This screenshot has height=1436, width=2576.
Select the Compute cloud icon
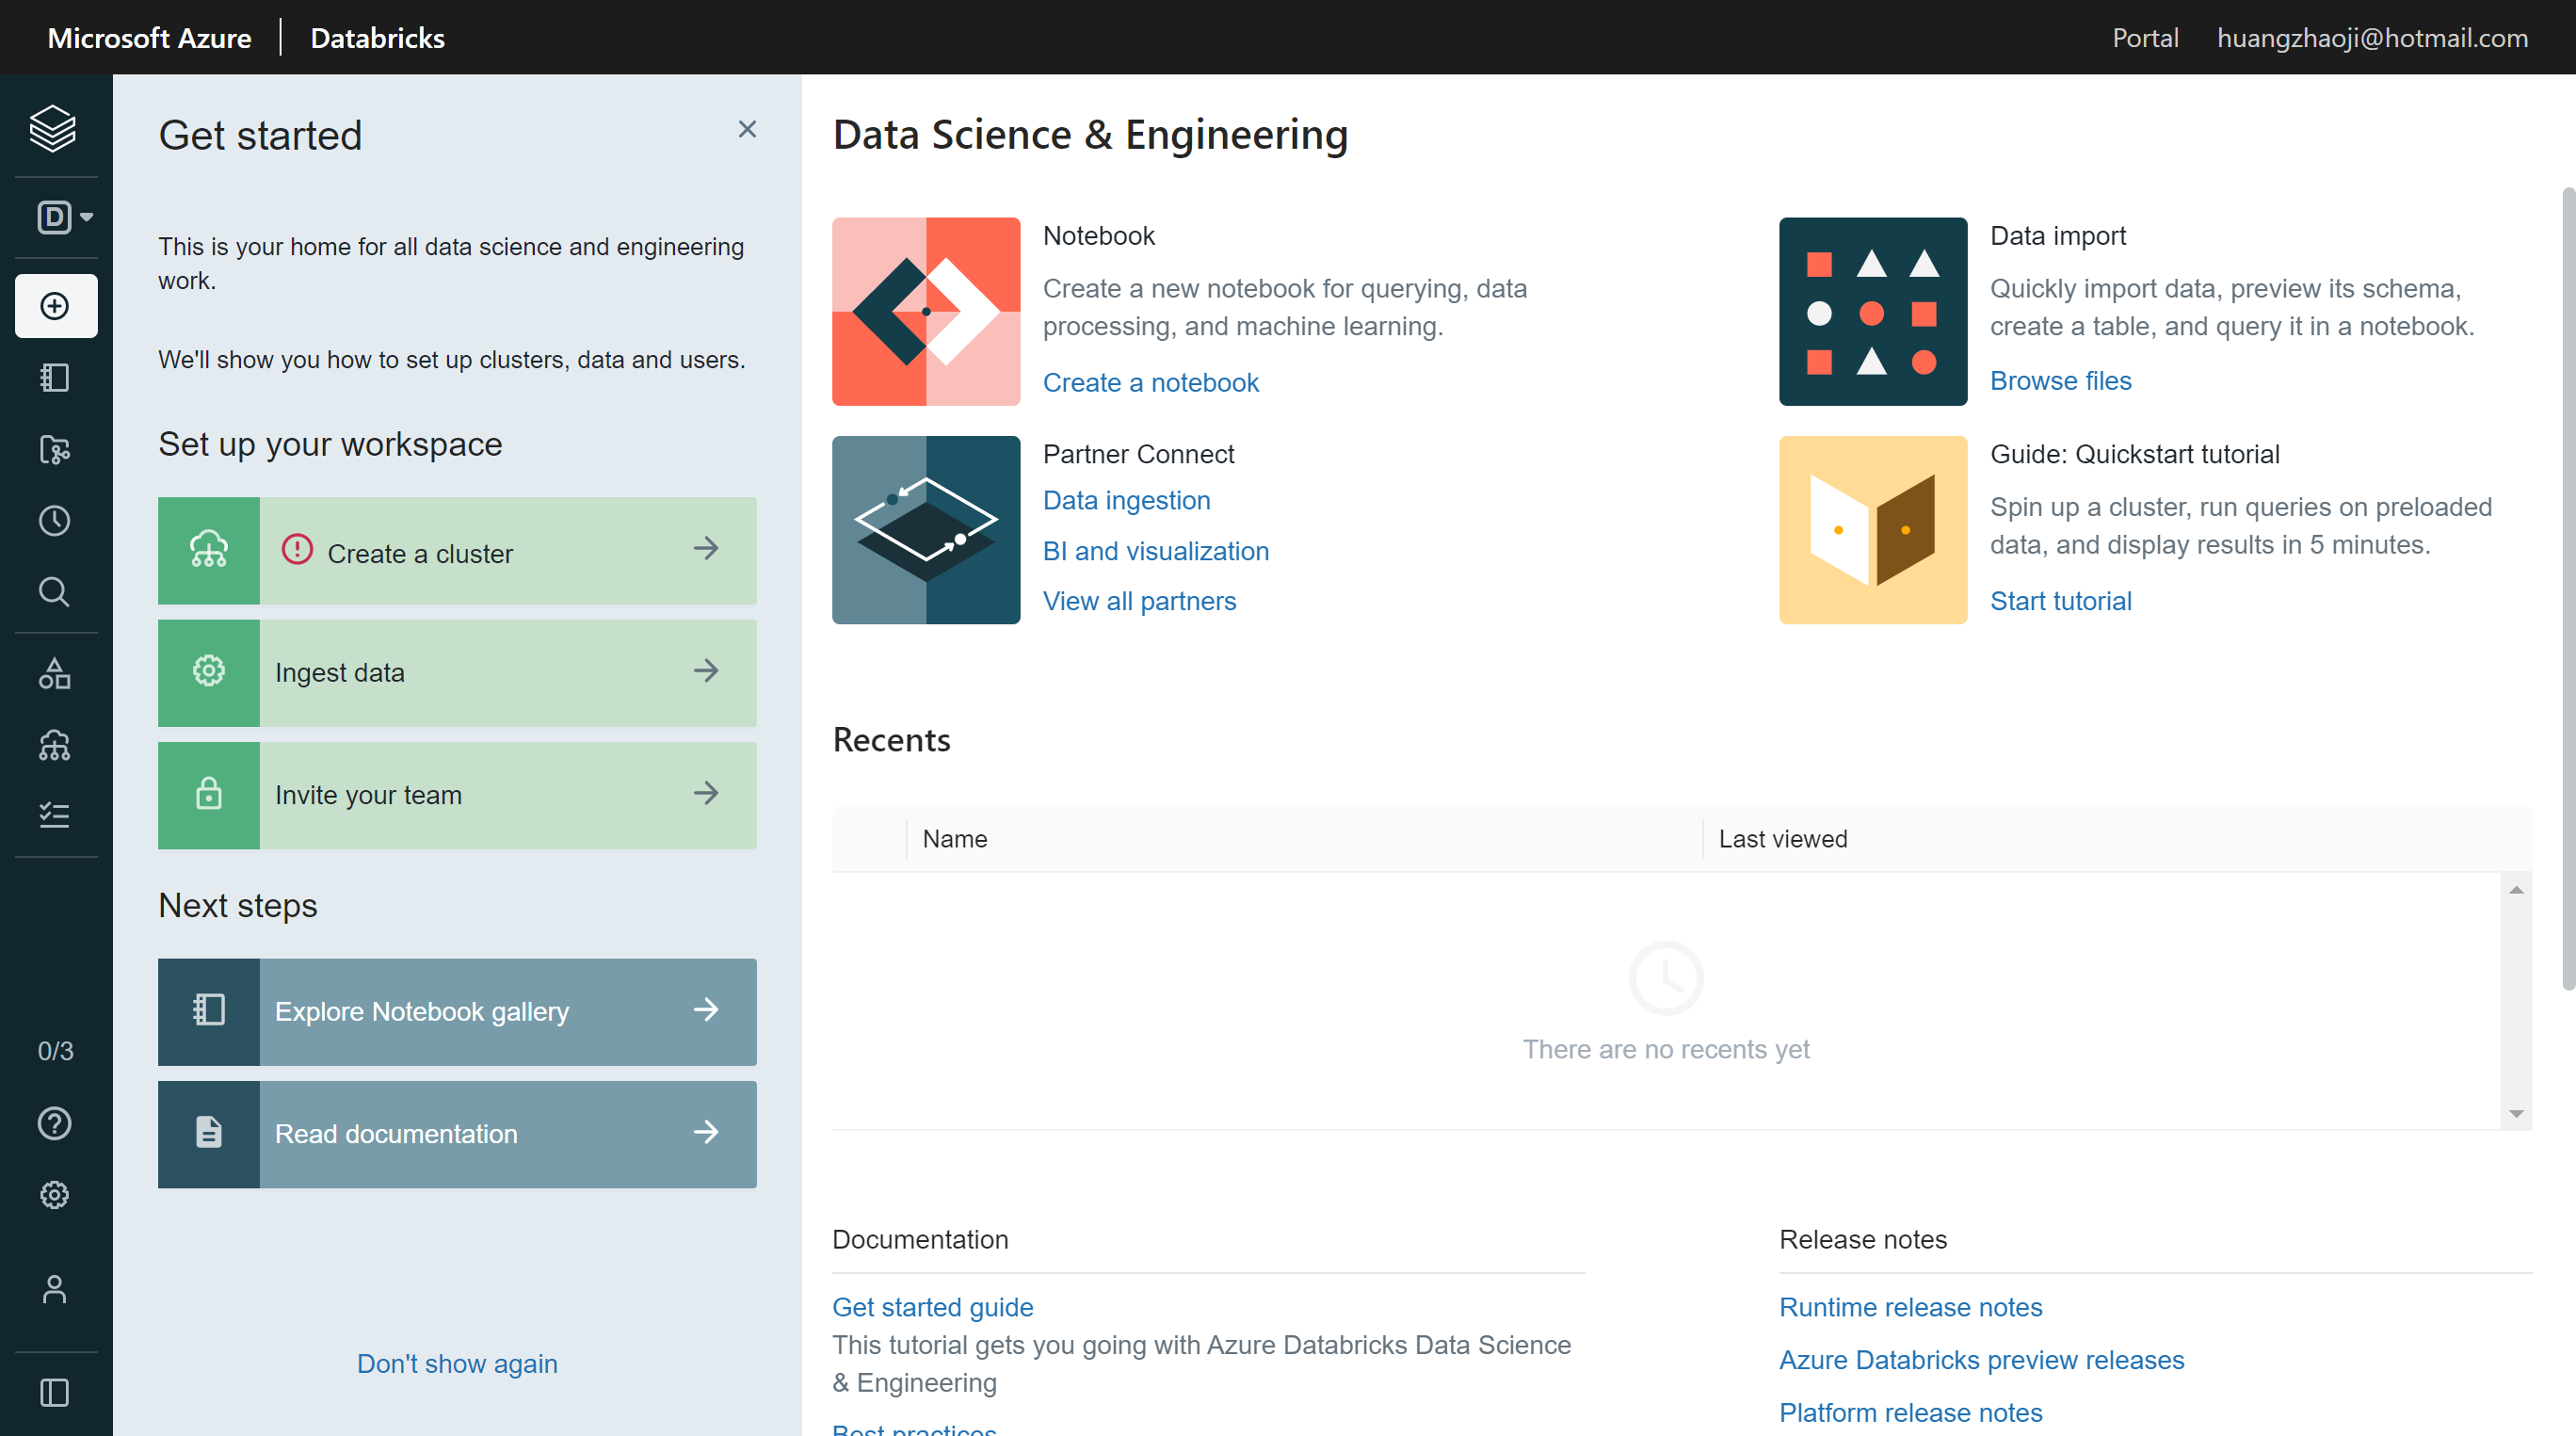[x=54, y=745]
